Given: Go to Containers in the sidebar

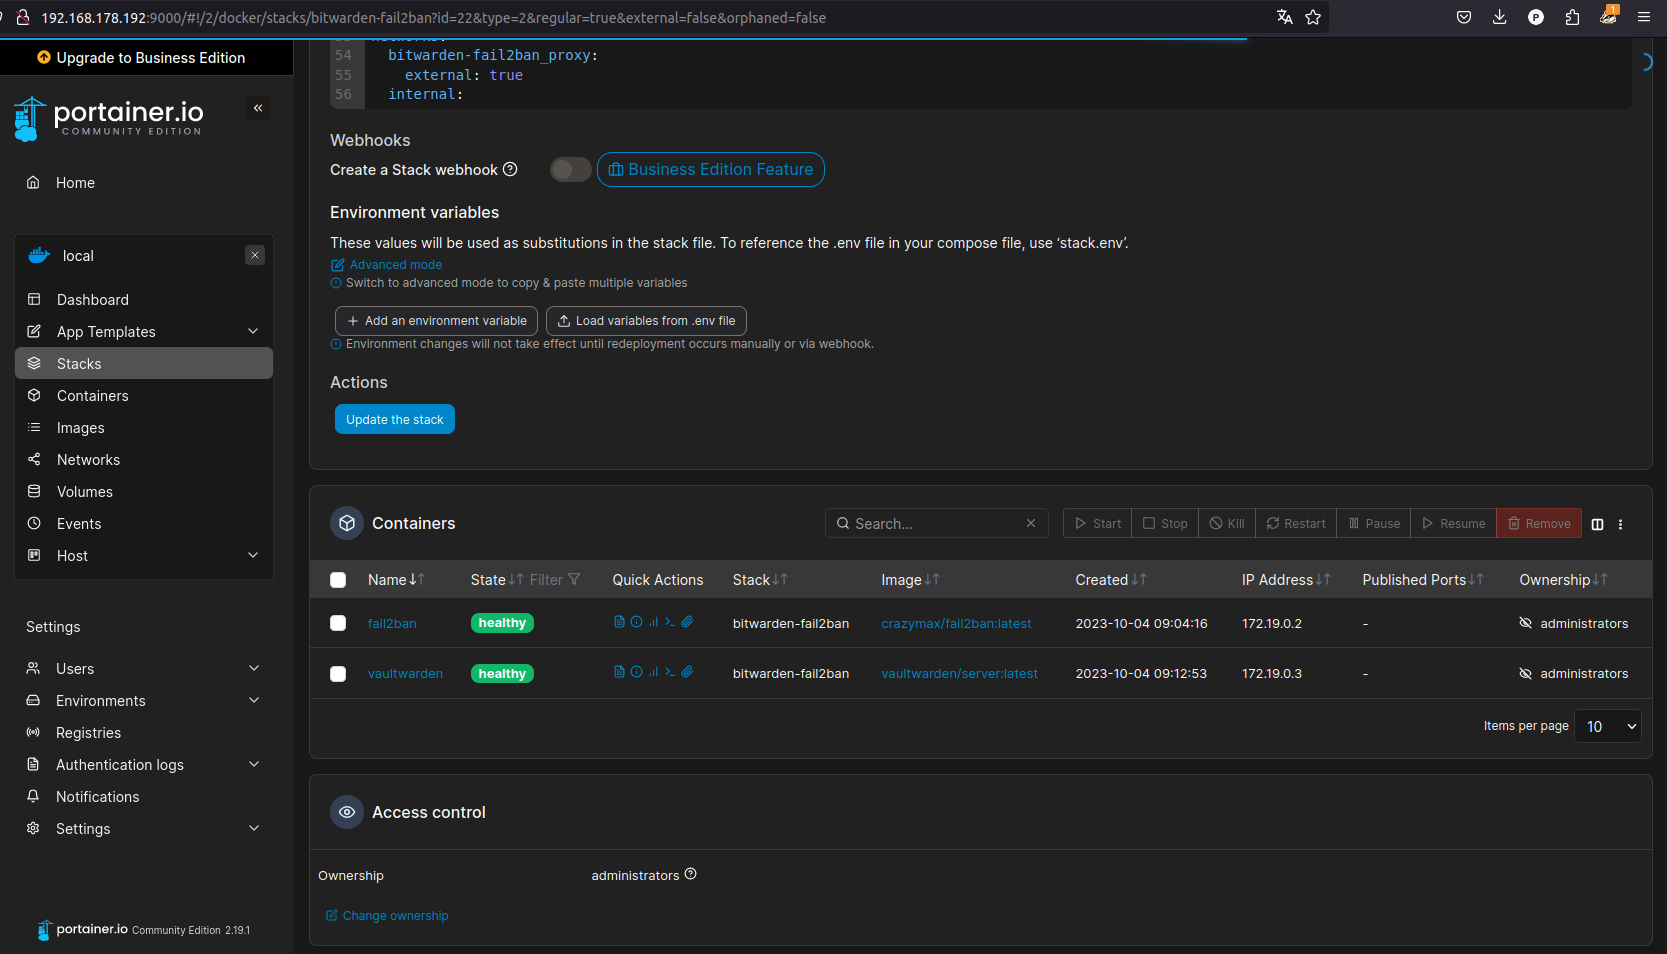Looking at the screenshot, I should click(x=92, y=396).
